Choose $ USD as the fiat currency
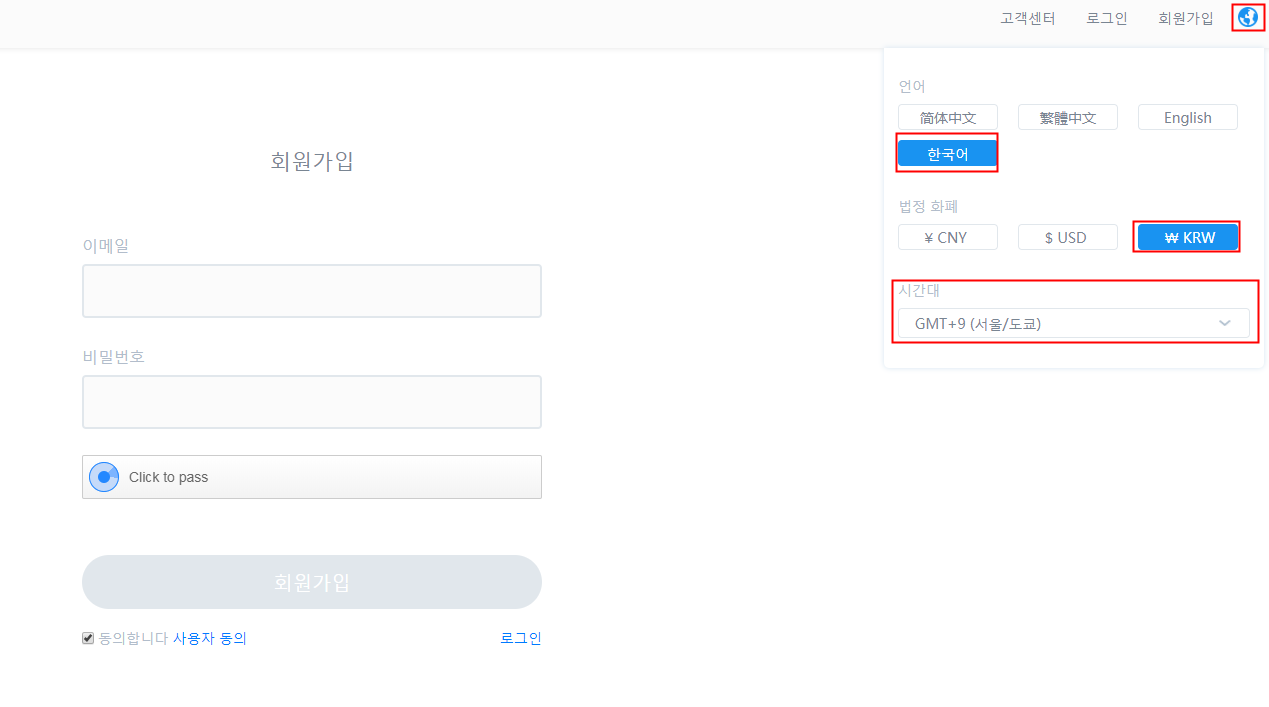This screenshot has height=707, width=1269. coord(1067,237)
